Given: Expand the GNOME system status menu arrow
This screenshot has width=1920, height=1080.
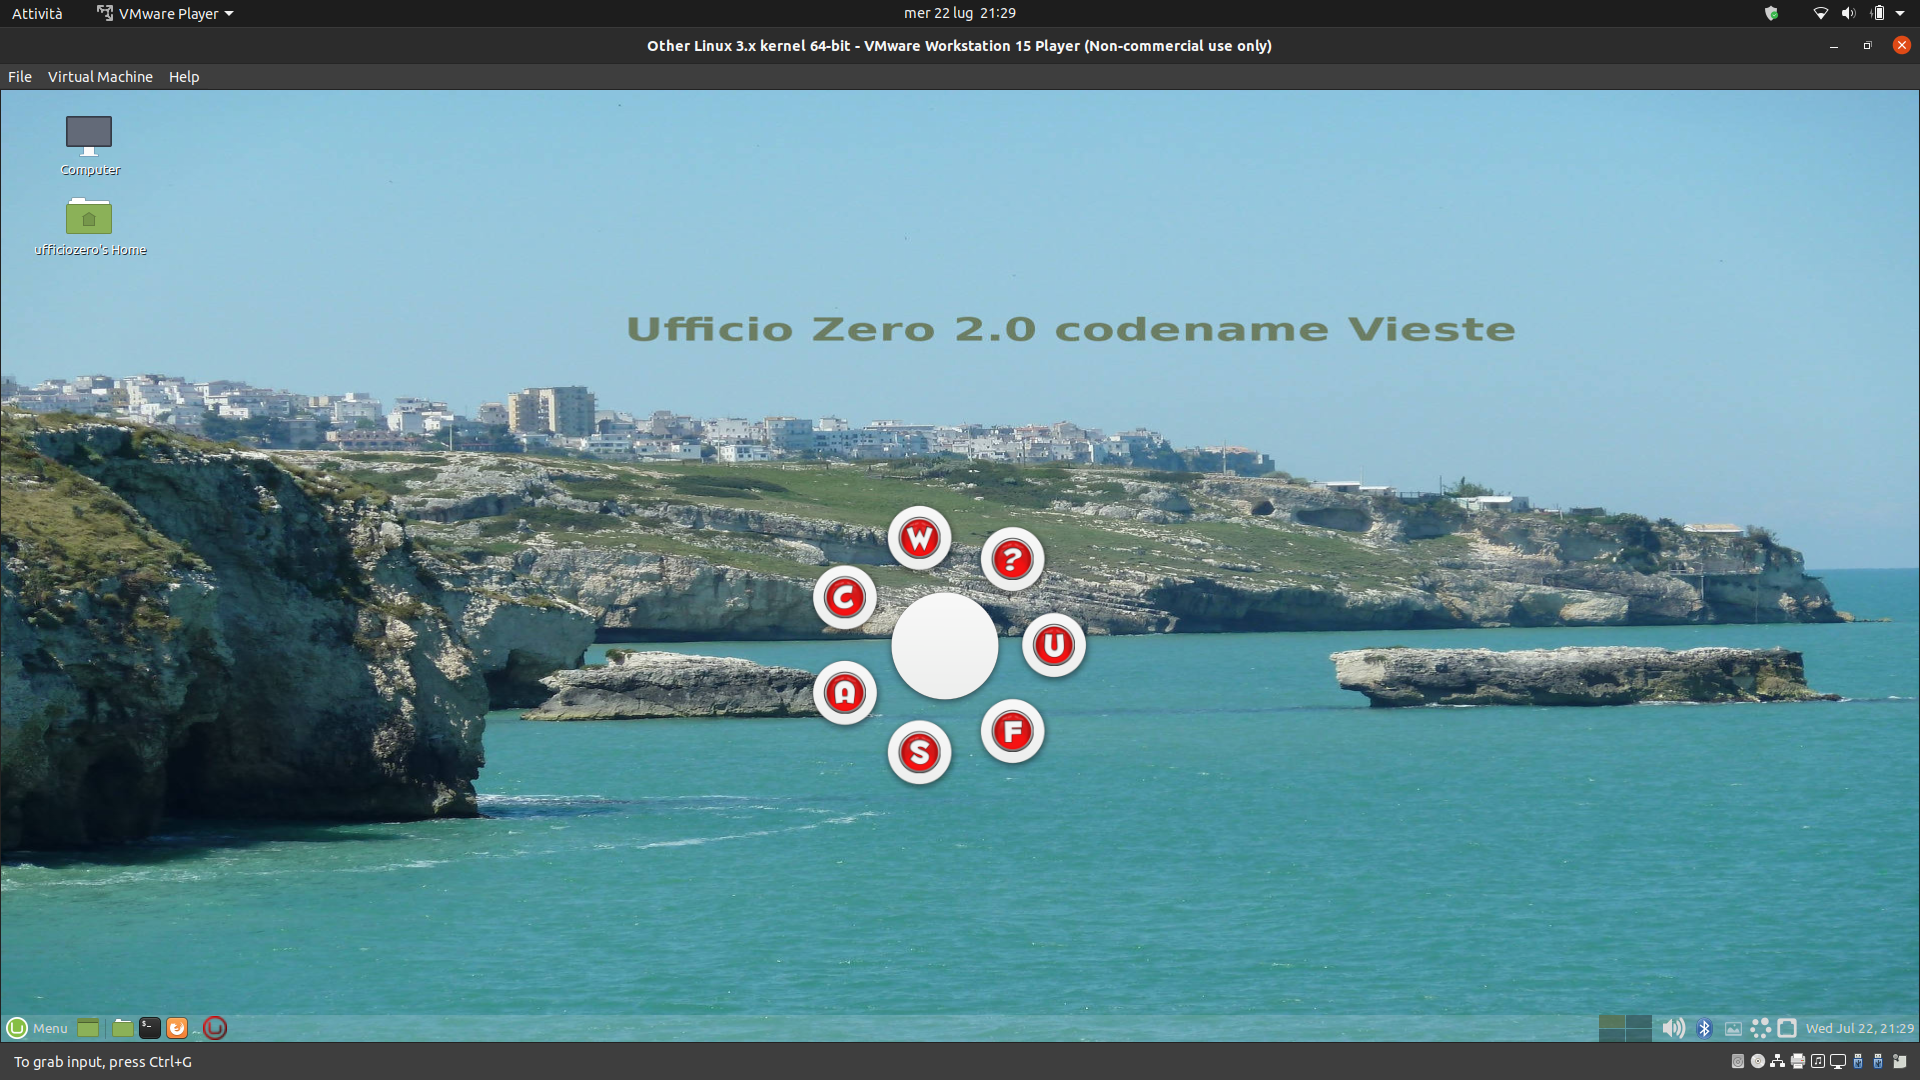Looking at the screenshot, I should (1900, 13).
